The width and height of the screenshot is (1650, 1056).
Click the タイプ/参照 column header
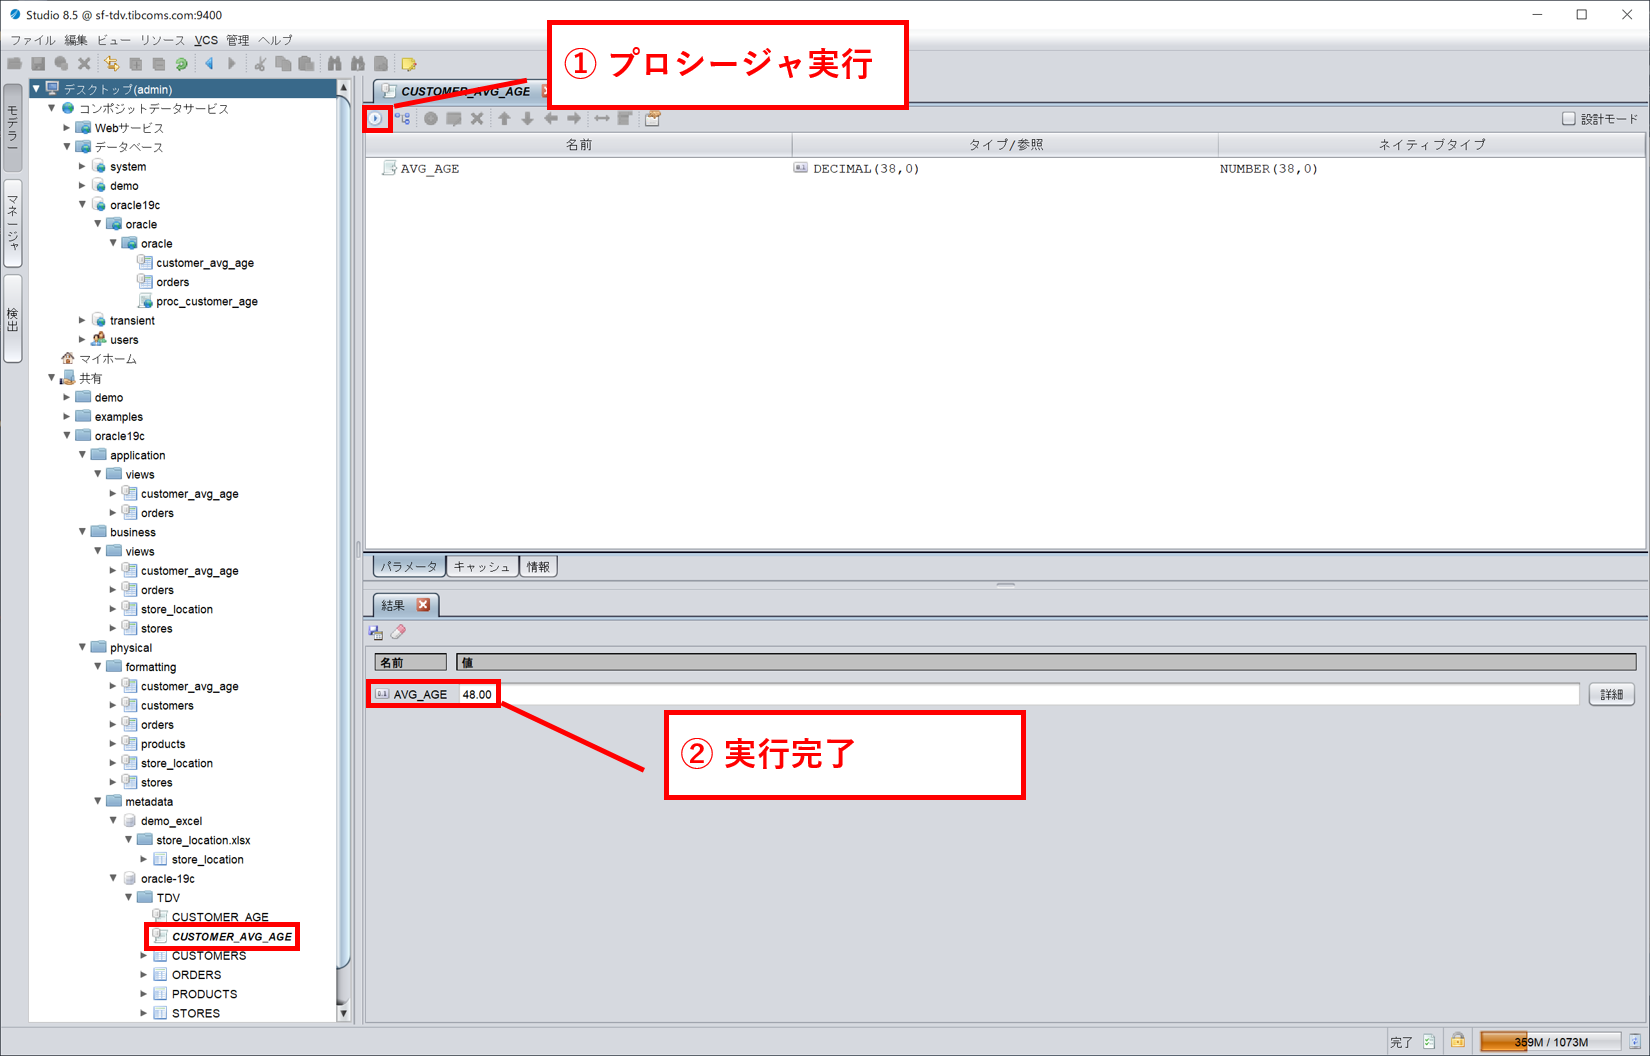(1005, 145)
